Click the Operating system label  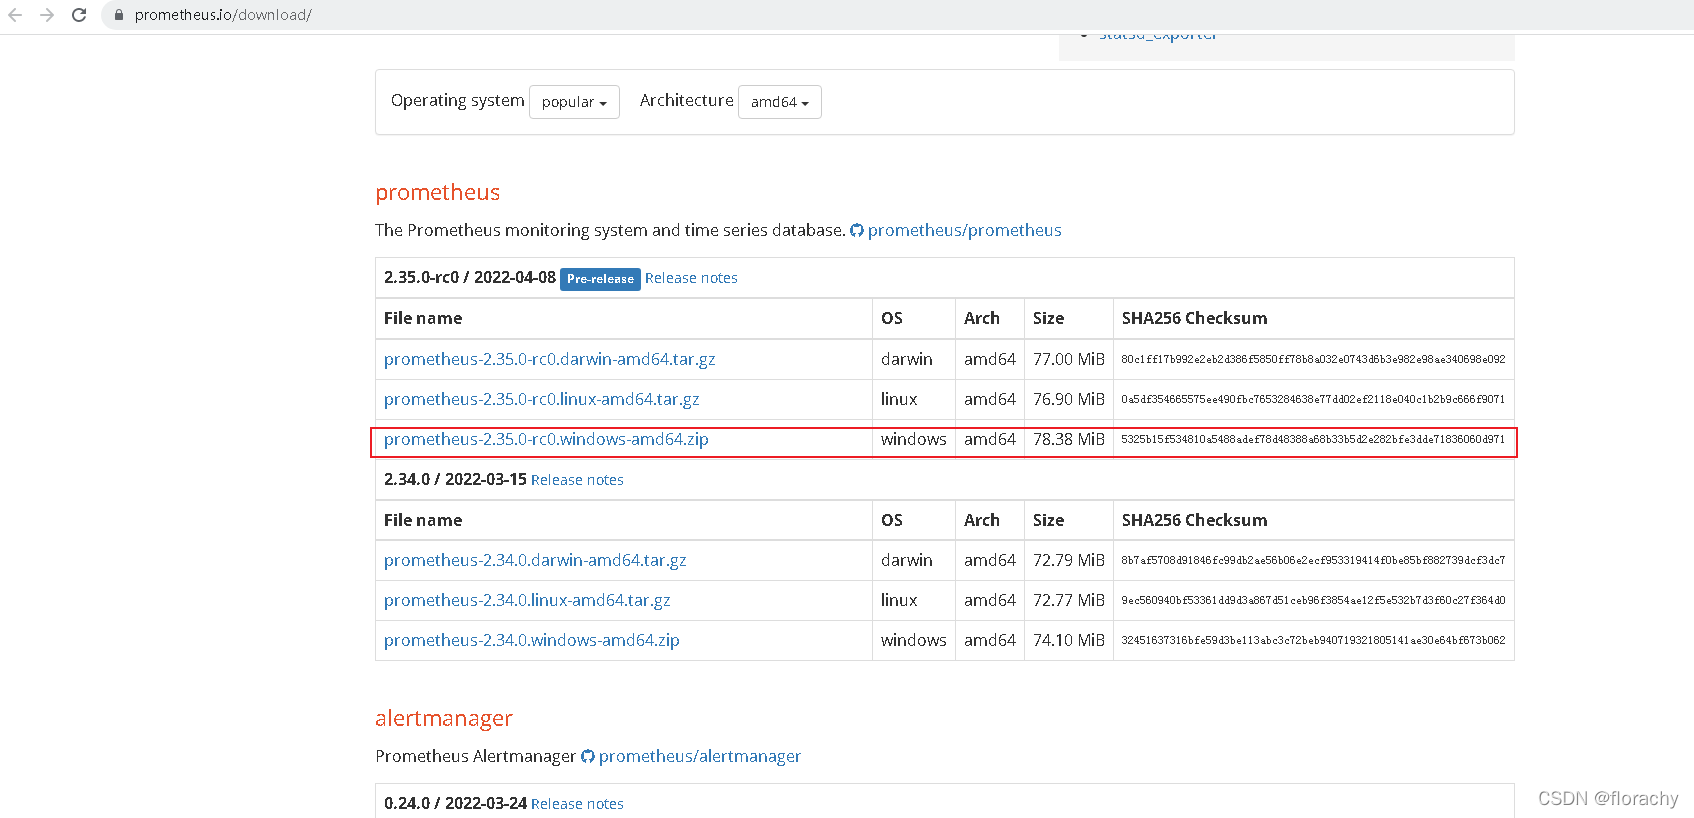point(458,100)
